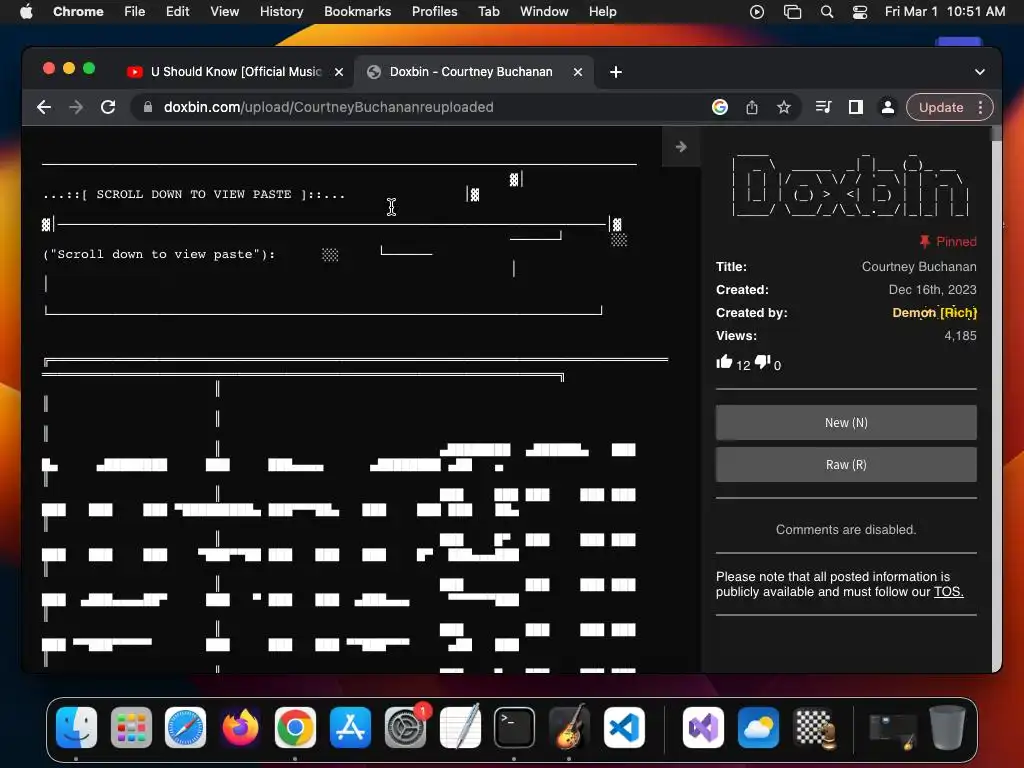Image resolution: width=1024 pixels, height=768 pixels.
Task: Open the cloud weather app in Dock
Action: click(758, 727)
